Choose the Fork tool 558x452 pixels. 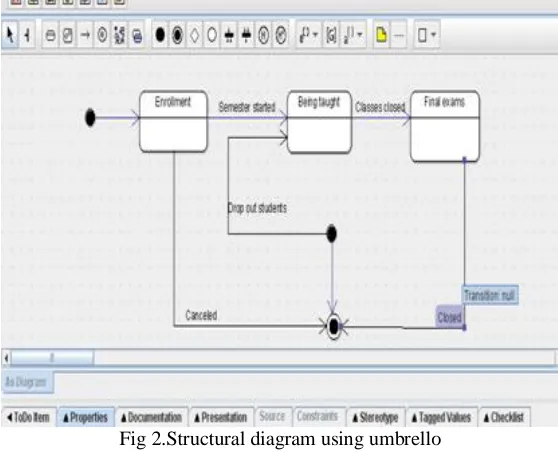click(229, 35)
